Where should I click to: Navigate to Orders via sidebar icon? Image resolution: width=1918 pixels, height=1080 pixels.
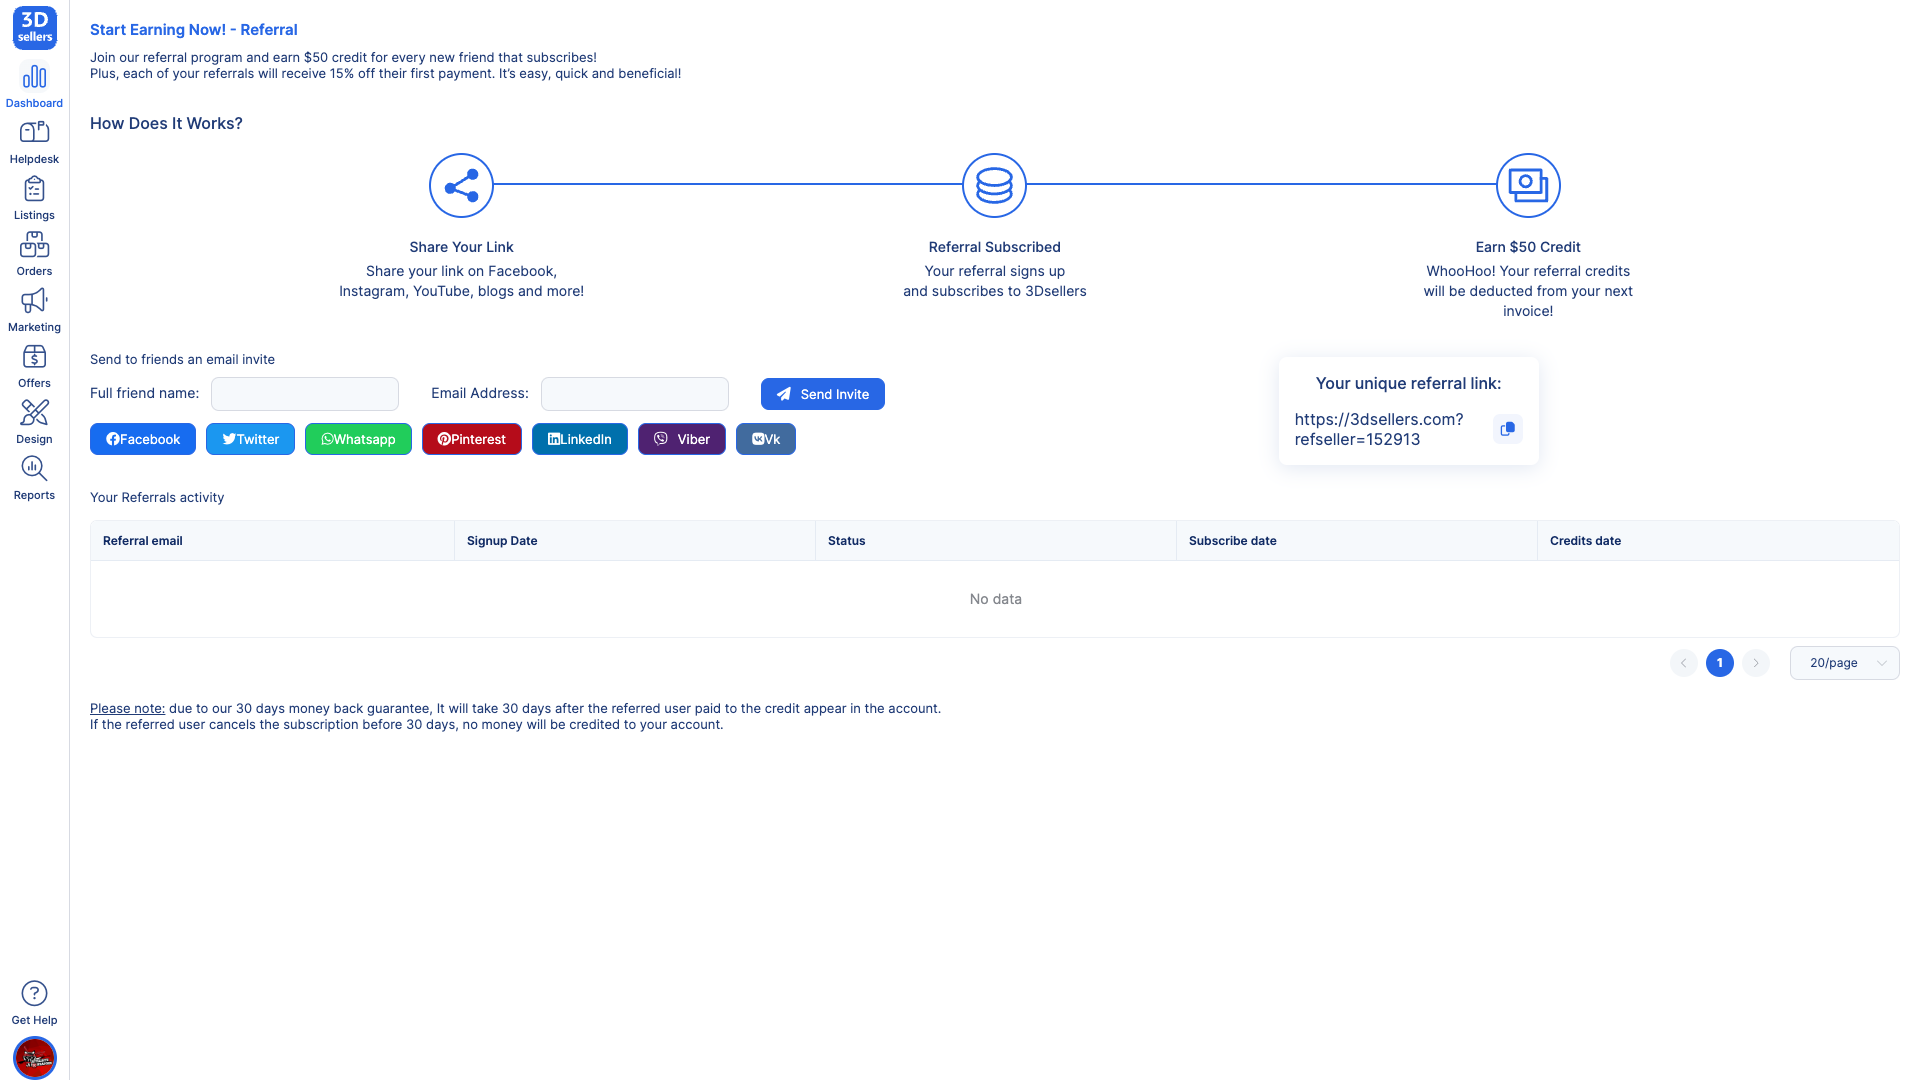click(x=34, y=252)
